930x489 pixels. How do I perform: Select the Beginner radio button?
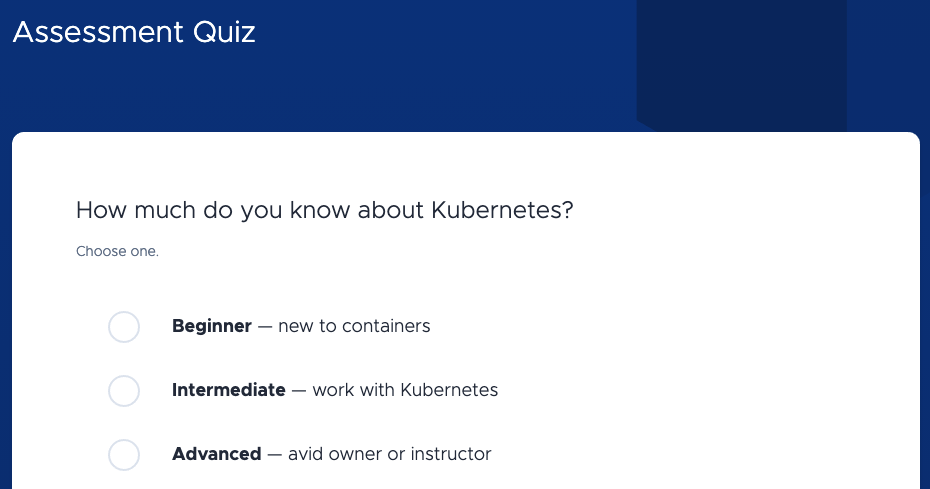pos(124,327)
